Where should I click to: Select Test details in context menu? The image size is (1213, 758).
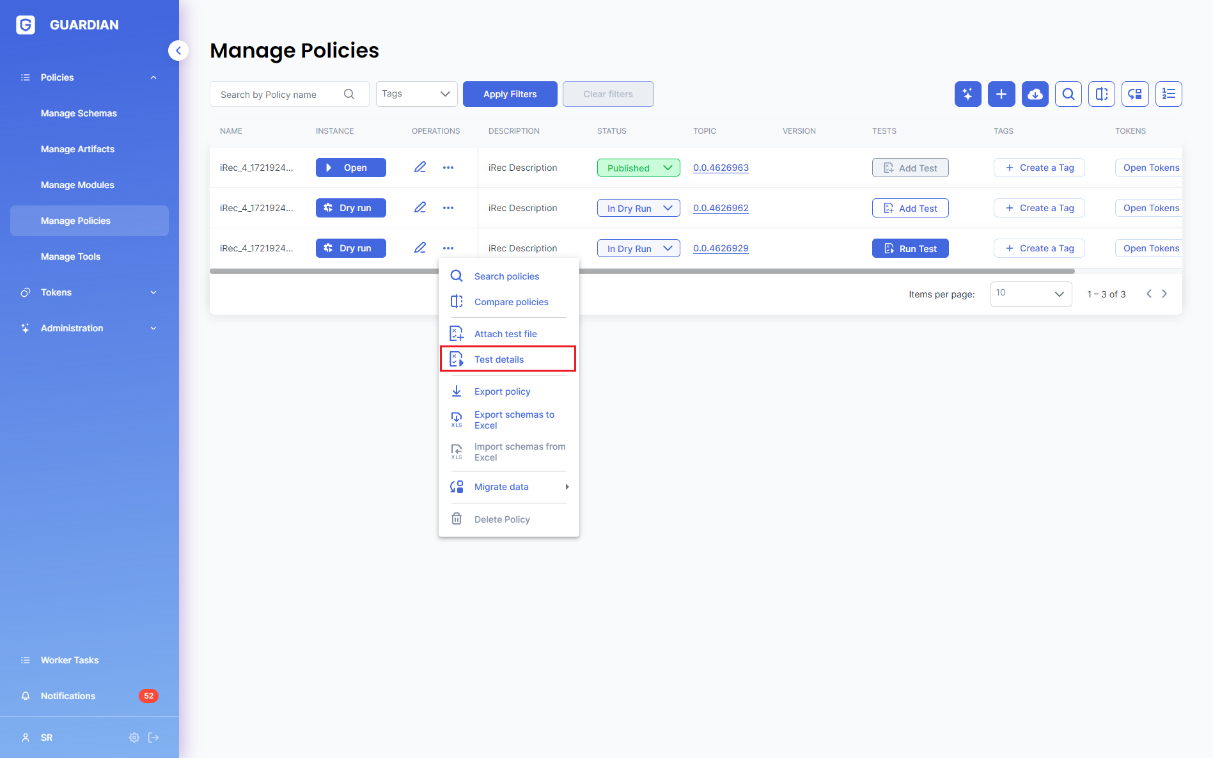pos(508,359)
